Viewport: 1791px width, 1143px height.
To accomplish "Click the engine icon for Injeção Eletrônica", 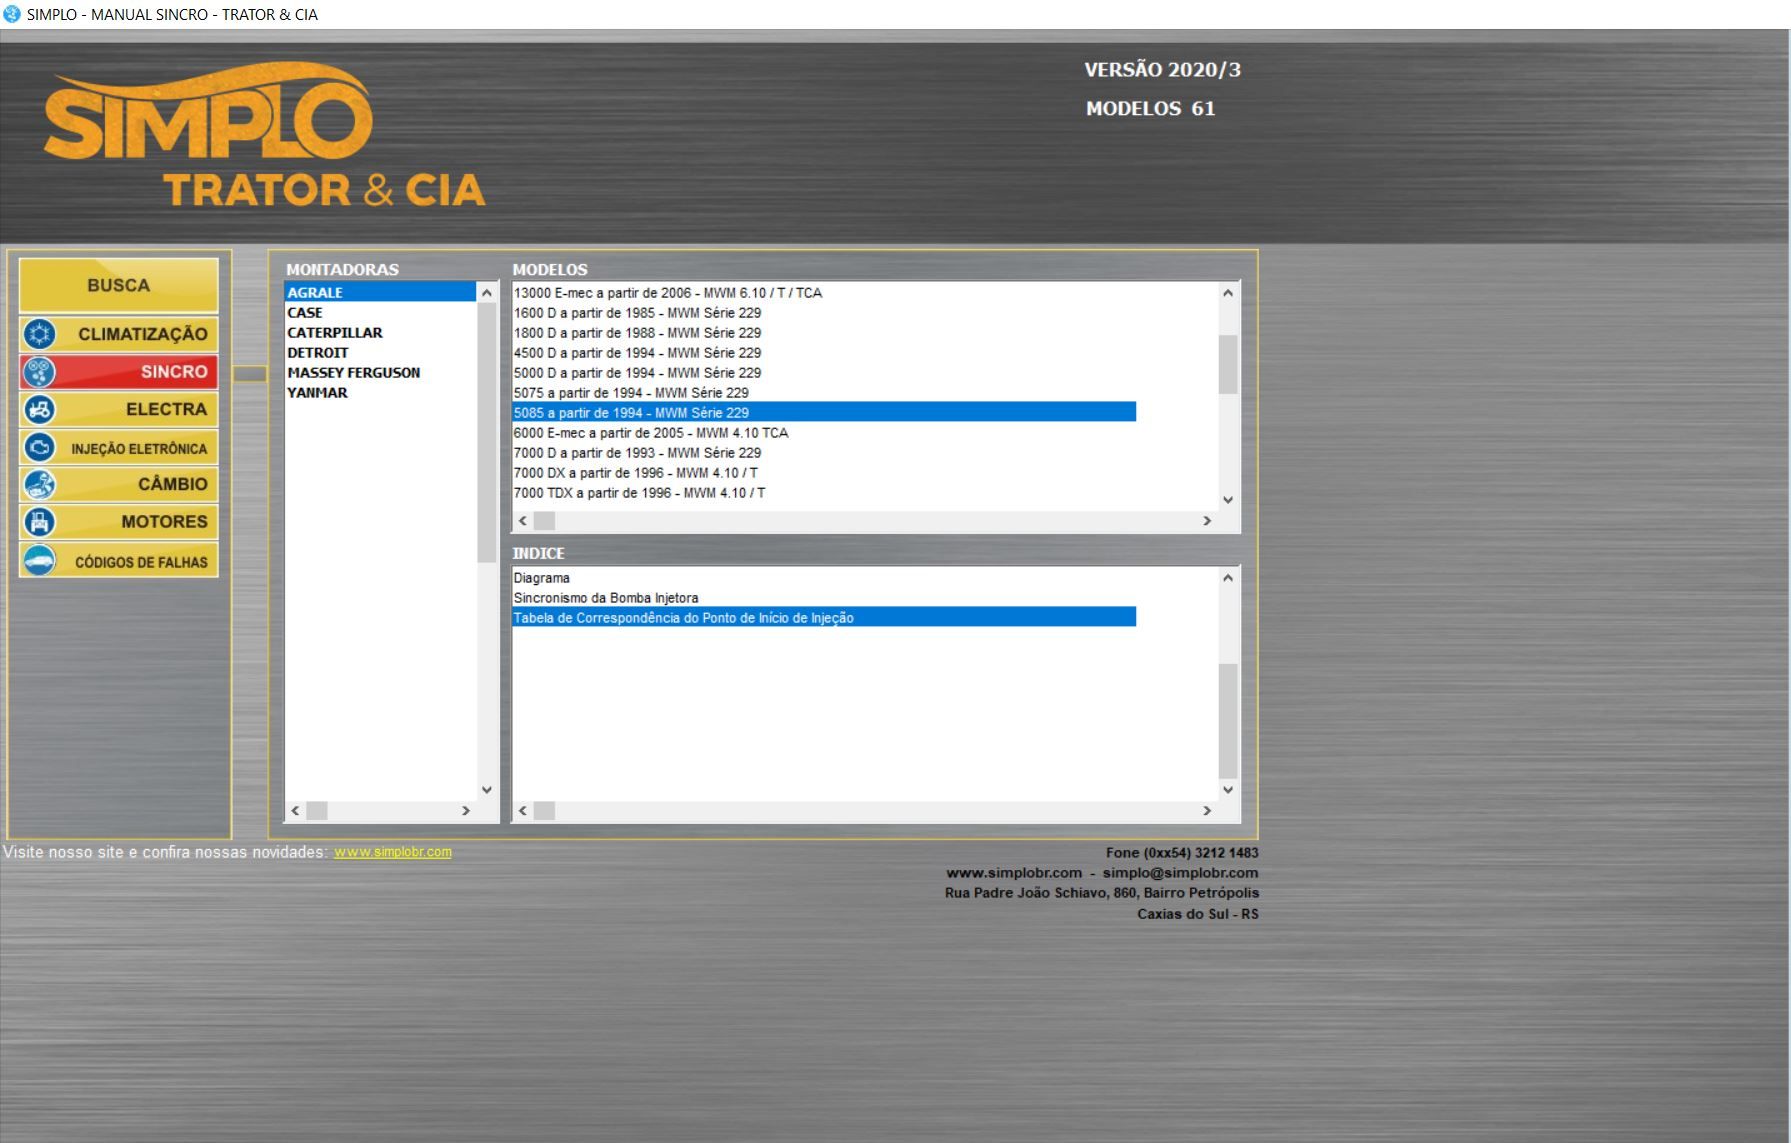I will click(40, 447).
